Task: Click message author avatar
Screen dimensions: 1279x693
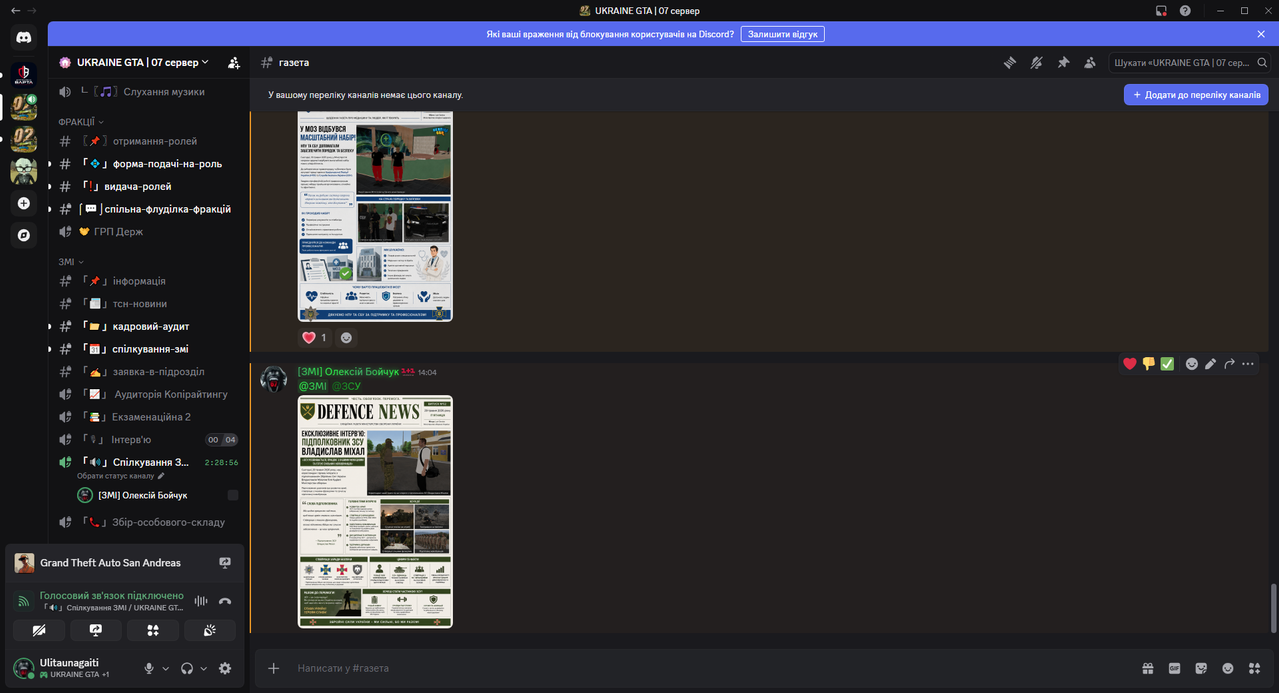Action: [274, 380]
